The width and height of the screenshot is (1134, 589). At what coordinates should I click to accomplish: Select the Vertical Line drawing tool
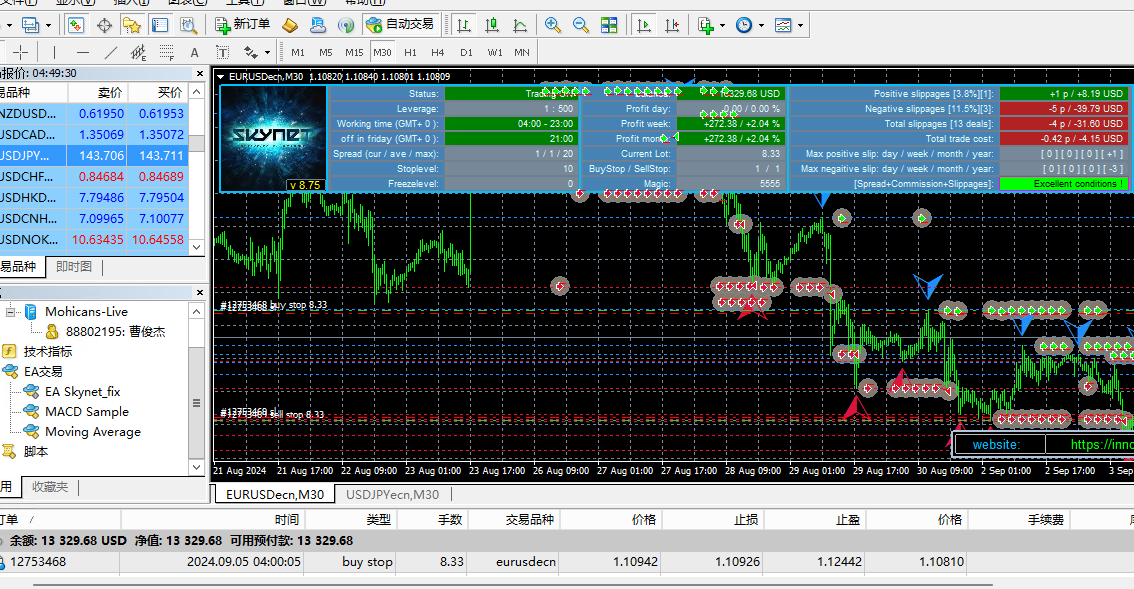[54, 52]
